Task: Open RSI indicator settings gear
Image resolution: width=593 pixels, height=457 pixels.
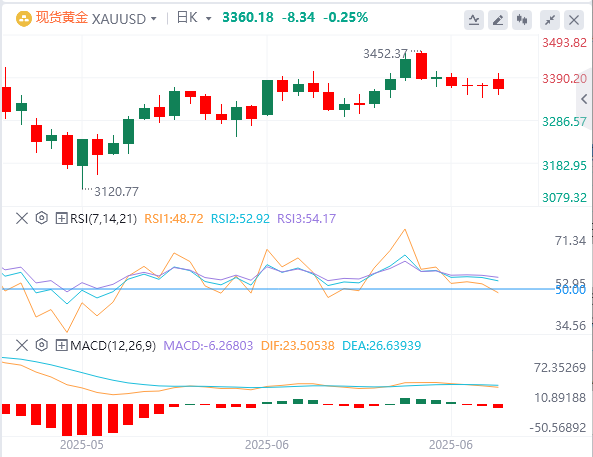Action: tap(42, 218)
